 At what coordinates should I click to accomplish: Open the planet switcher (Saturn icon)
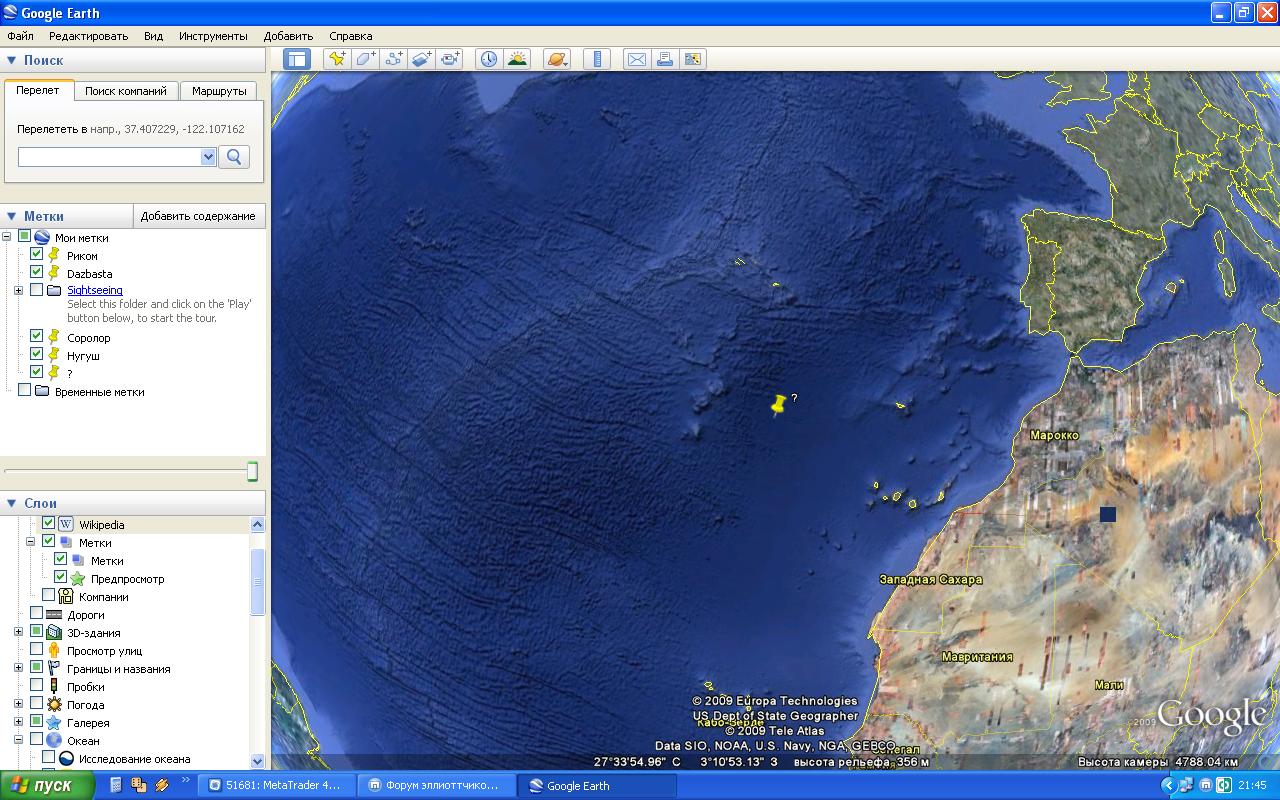[x=557, y=59]
